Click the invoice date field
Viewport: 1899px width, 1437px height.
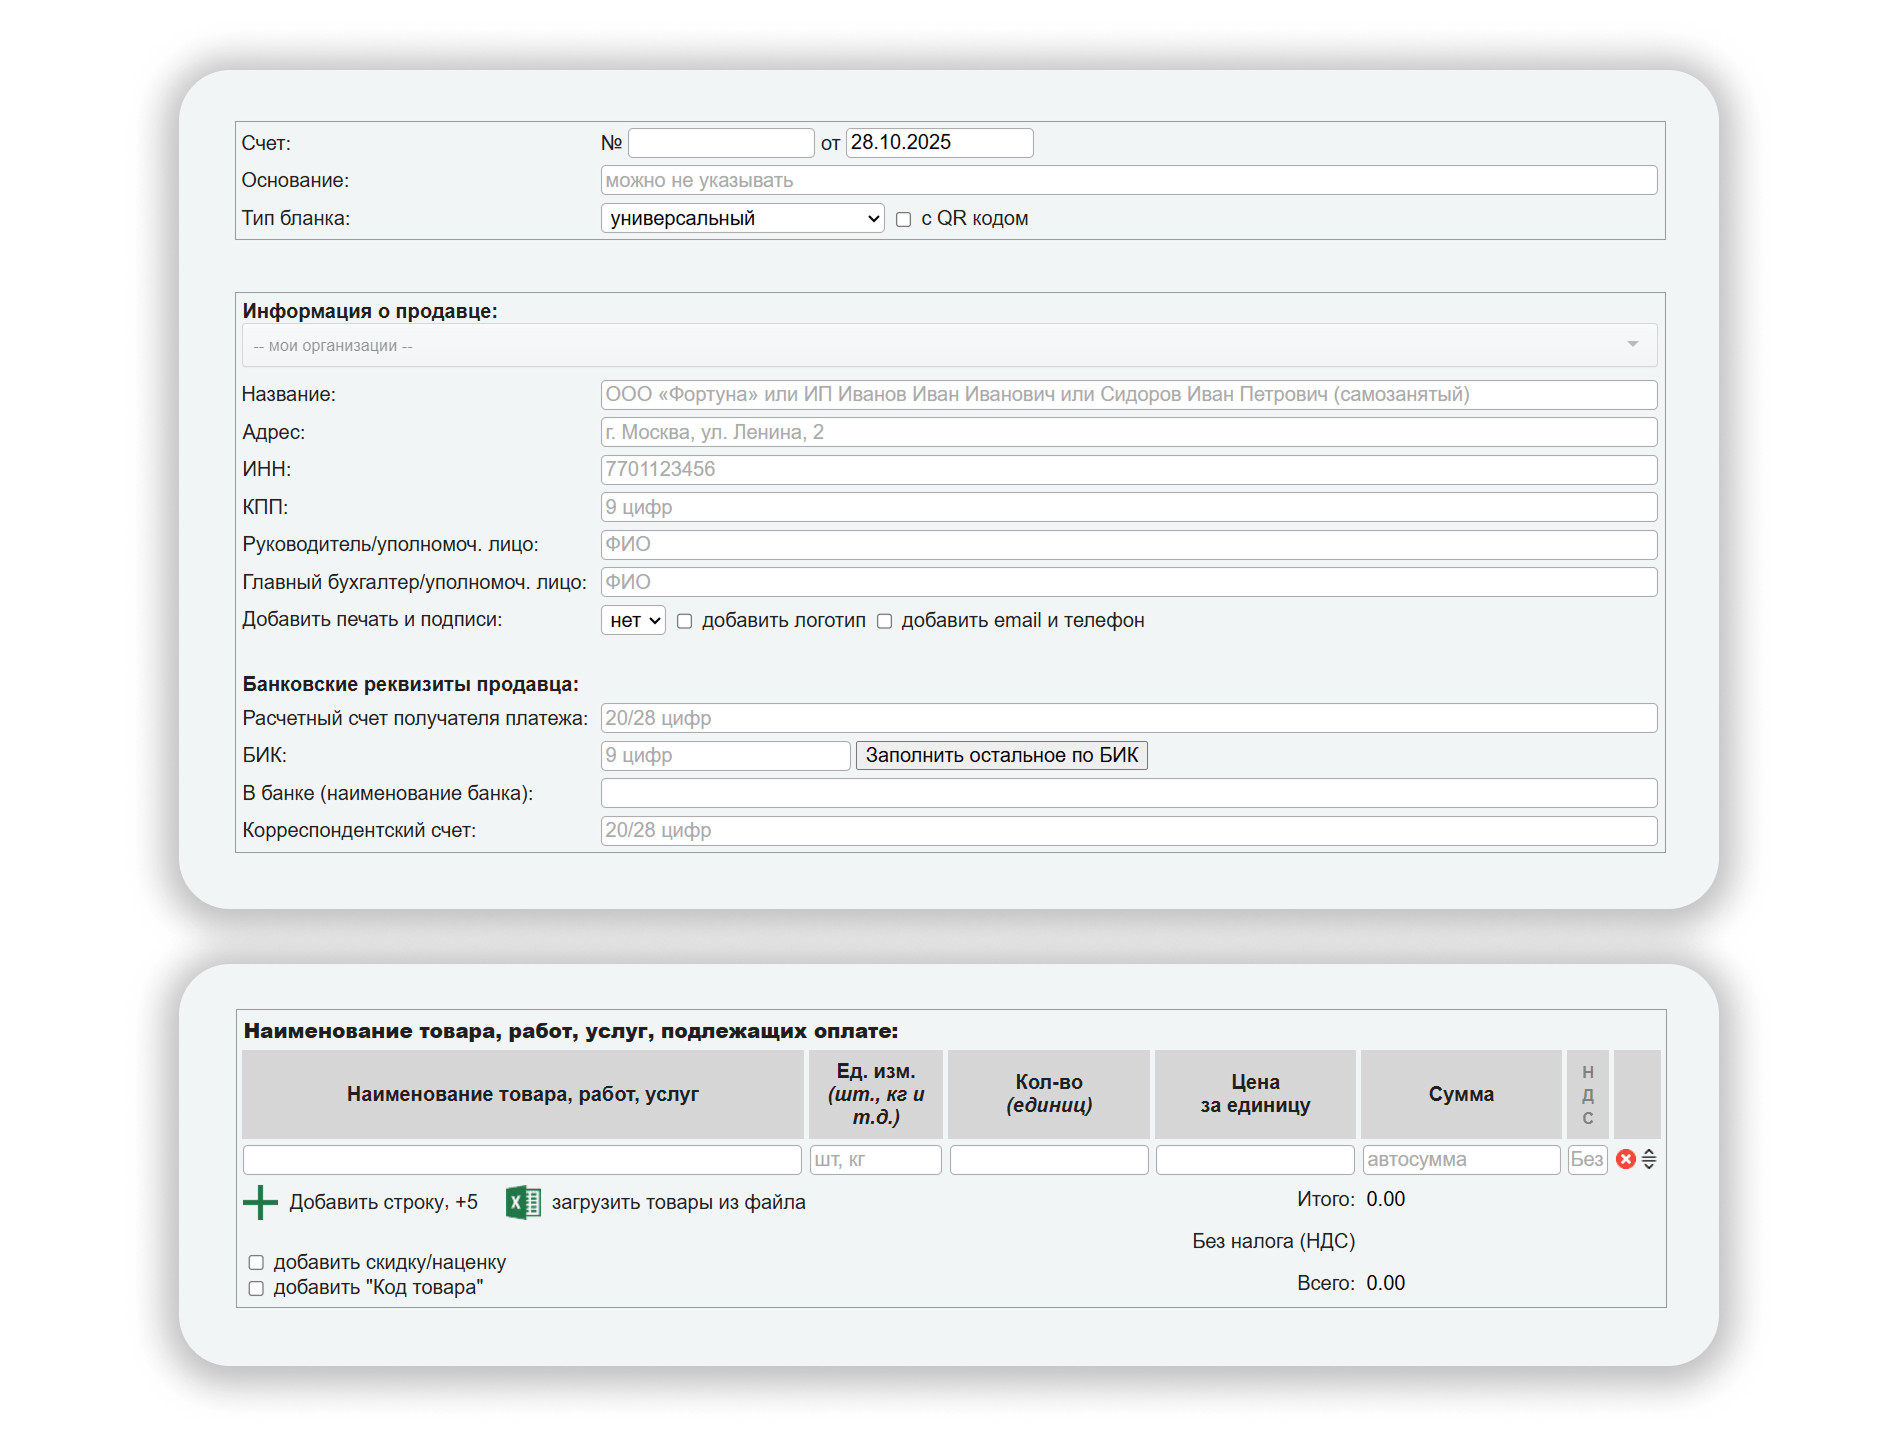(x=939, y=143)
